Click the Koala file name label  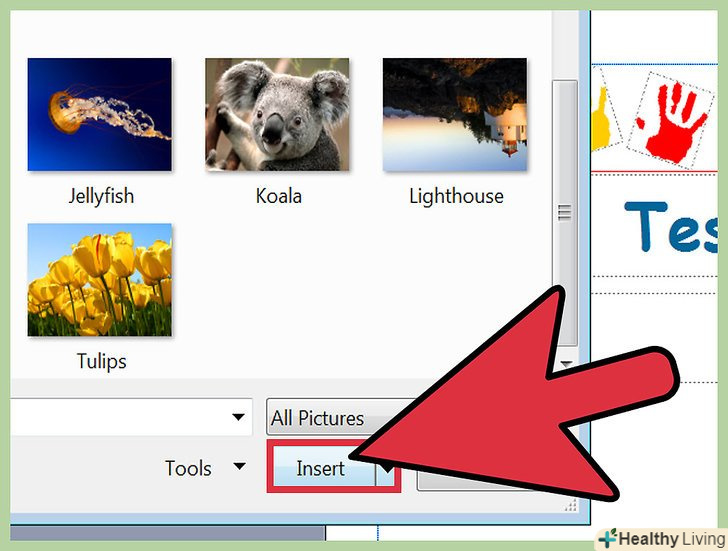tap(279, 196)
